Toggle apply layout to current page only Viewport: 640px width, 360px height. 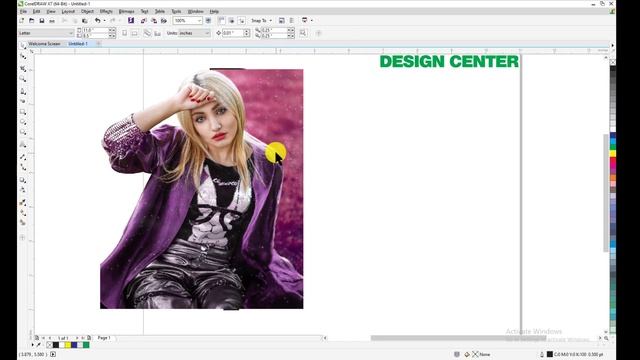pyautogui.click(x=157, y=33)
